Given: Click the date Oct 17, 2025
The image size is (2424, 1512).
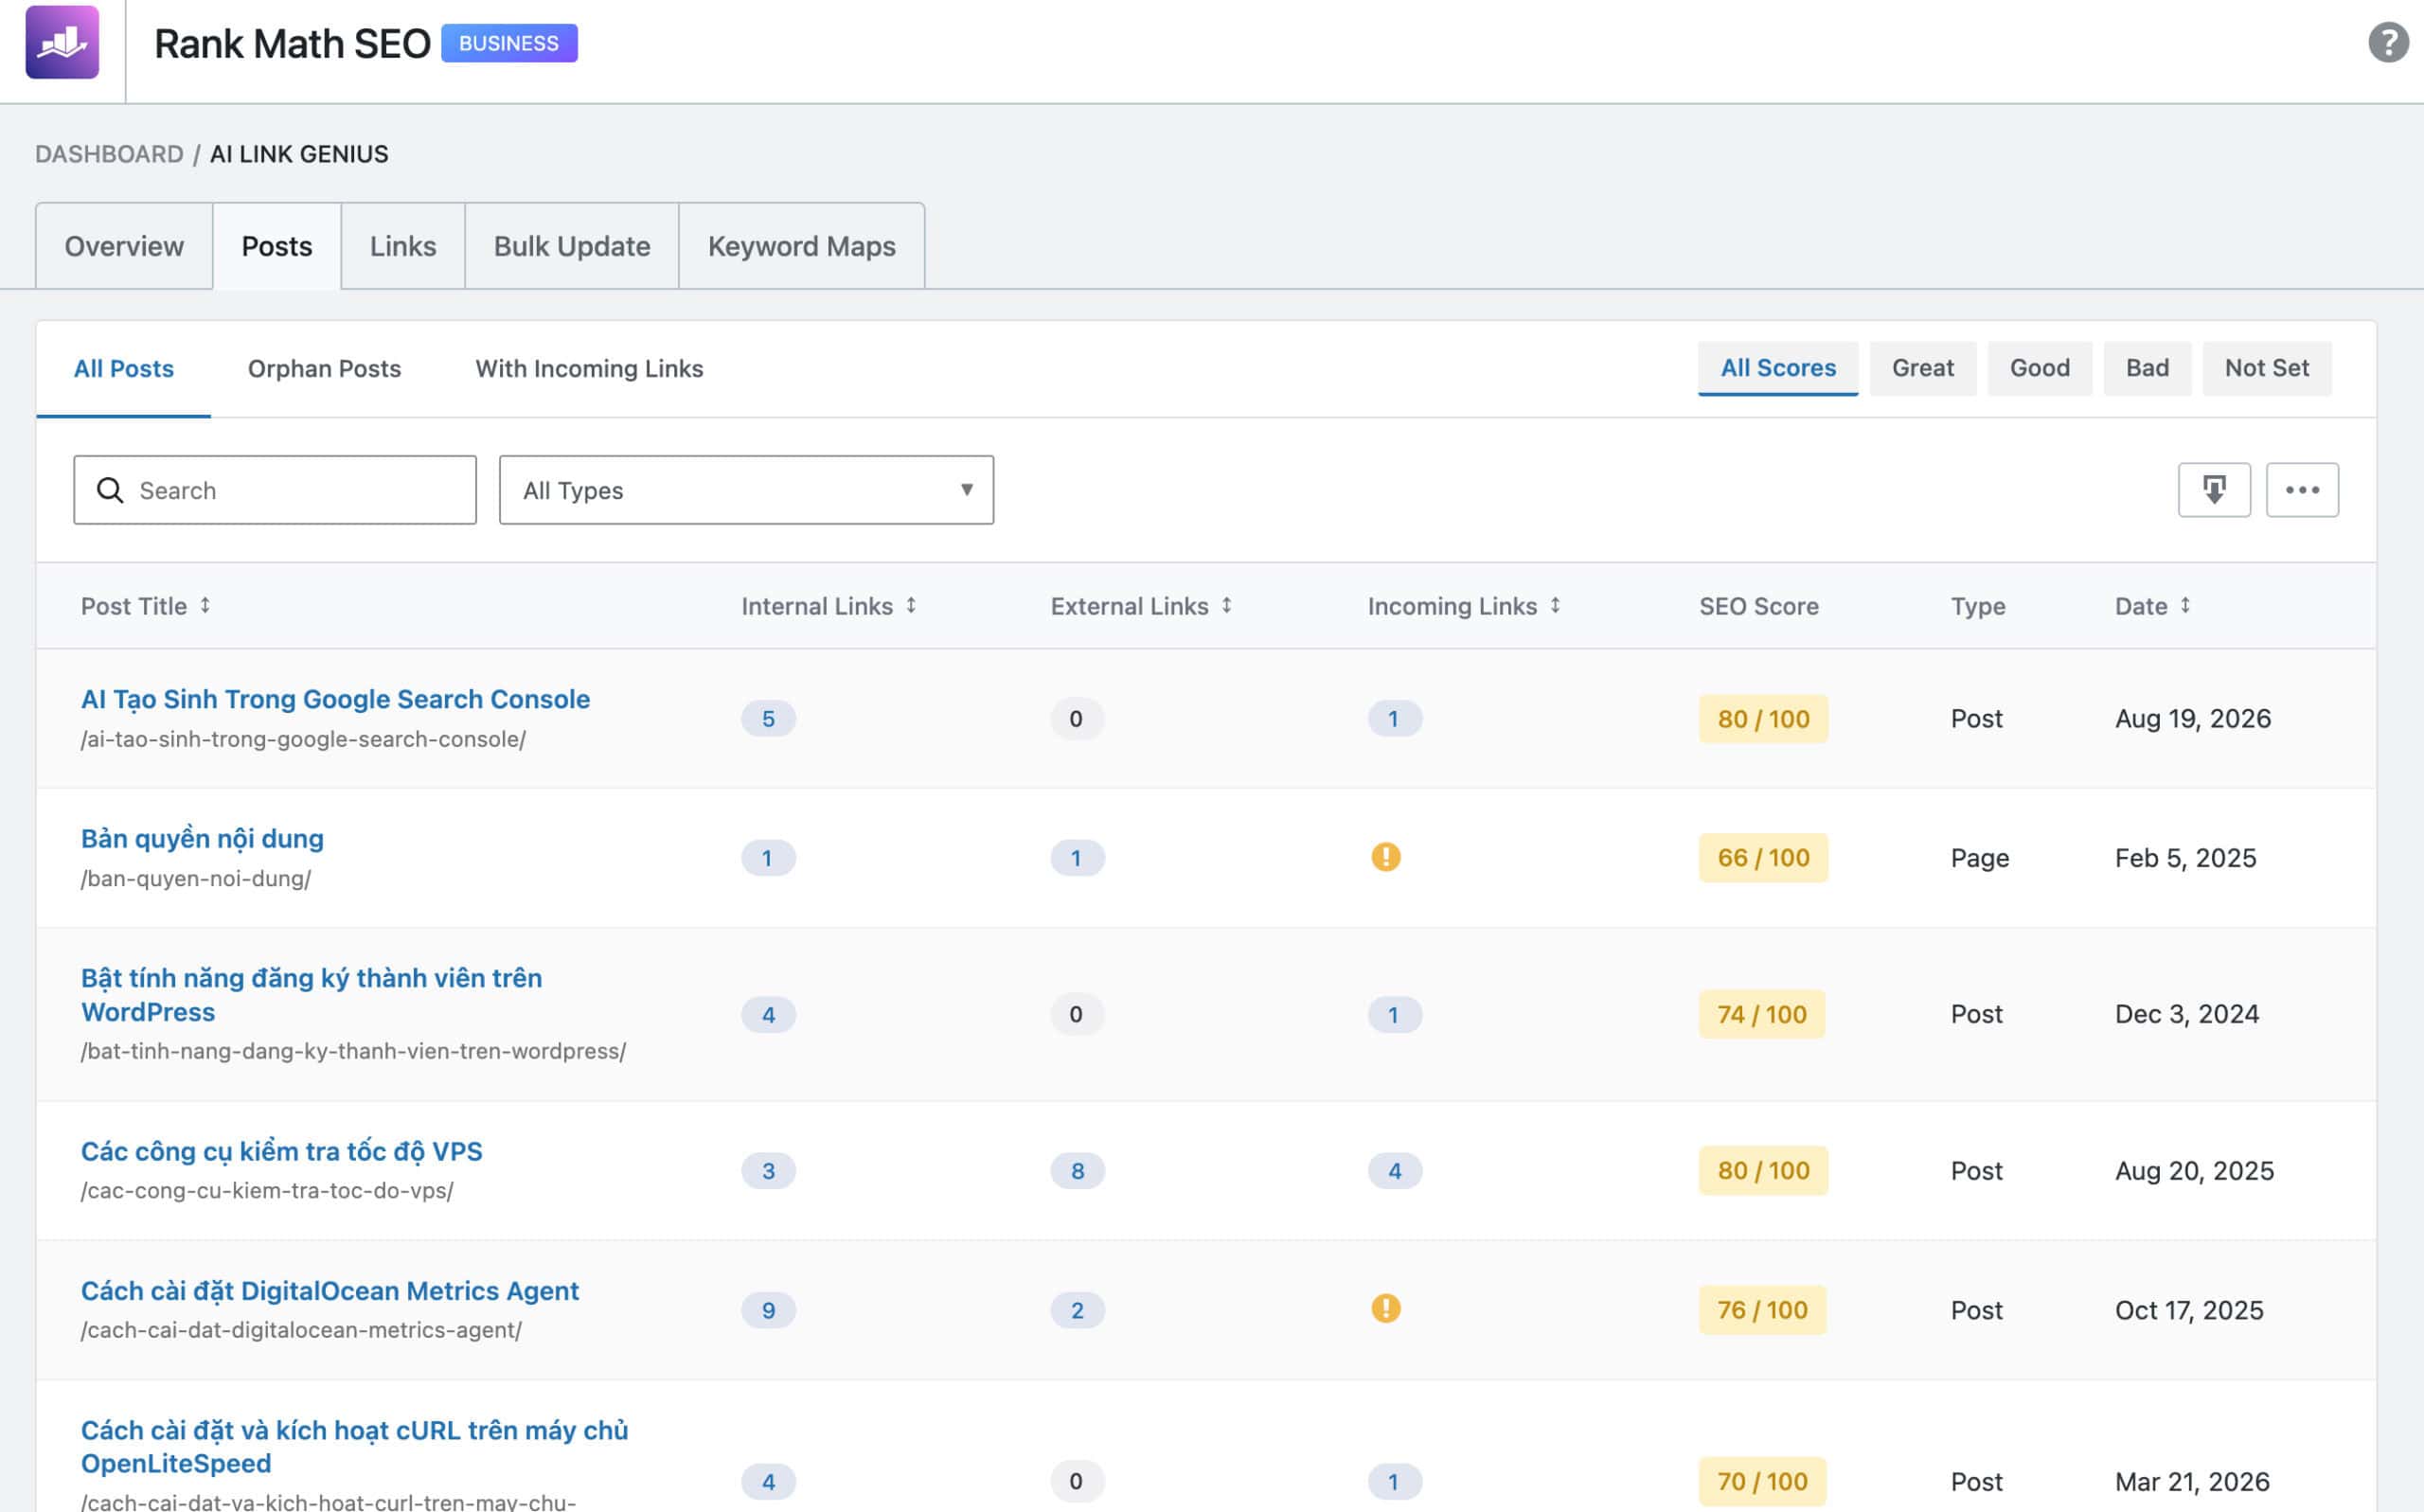Looking at the screenshot, I should 2188,1310.
